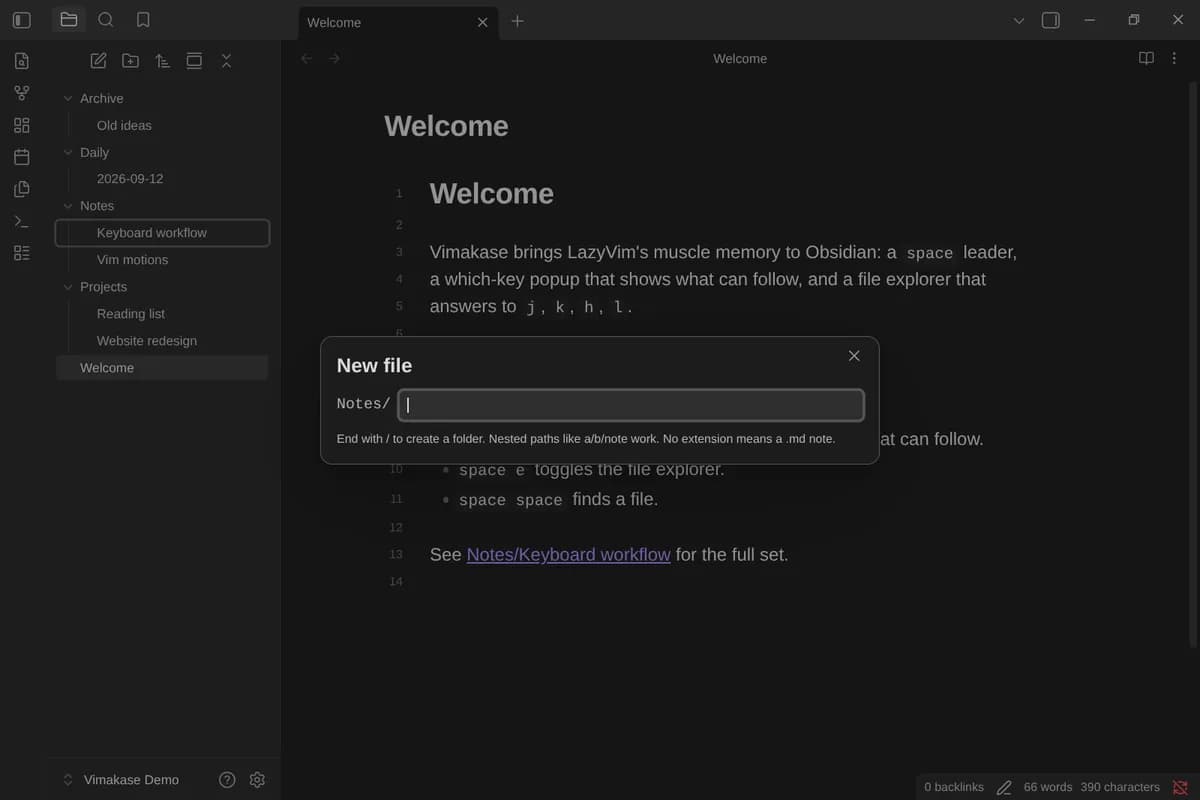This screenshot has height=800, width=1200.
Task: Open templates icon in ribbon
Action: (22, 189)
